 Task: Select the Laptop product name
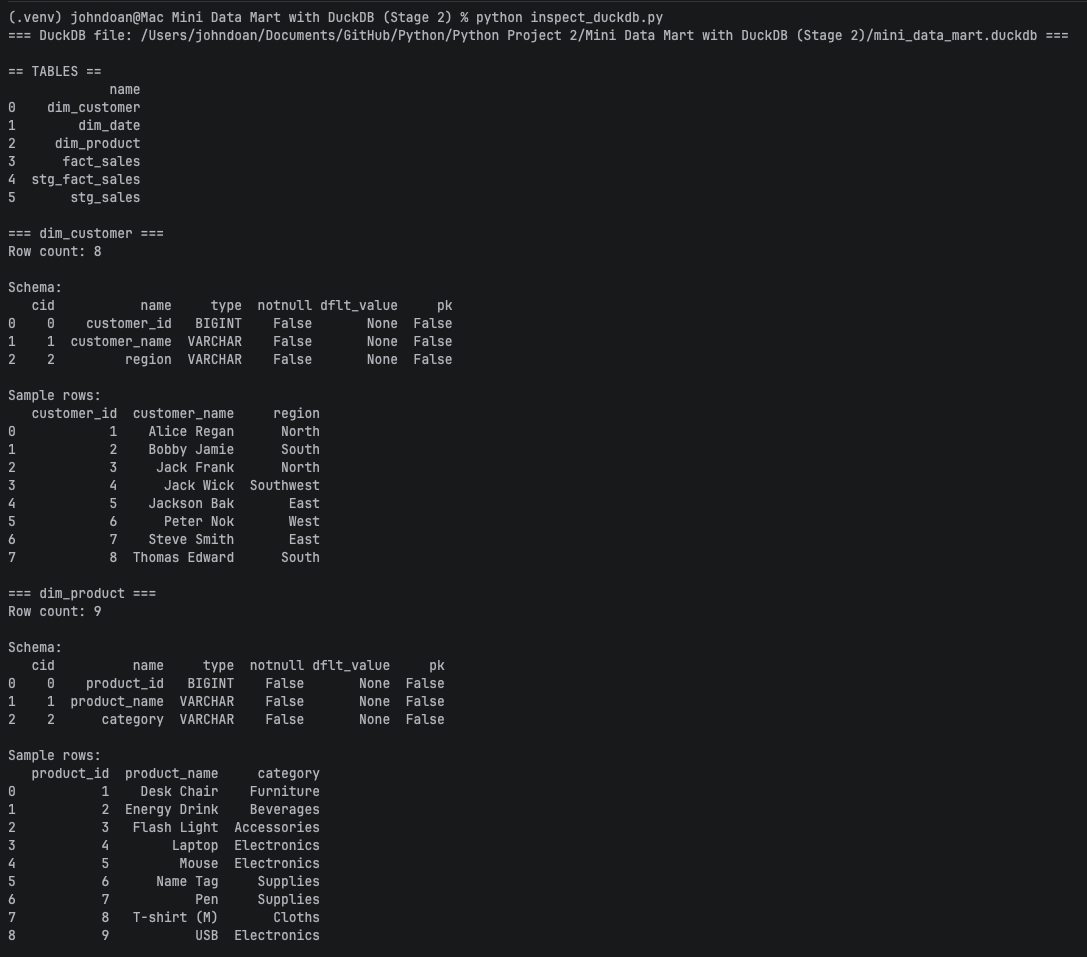click(197, 845)
